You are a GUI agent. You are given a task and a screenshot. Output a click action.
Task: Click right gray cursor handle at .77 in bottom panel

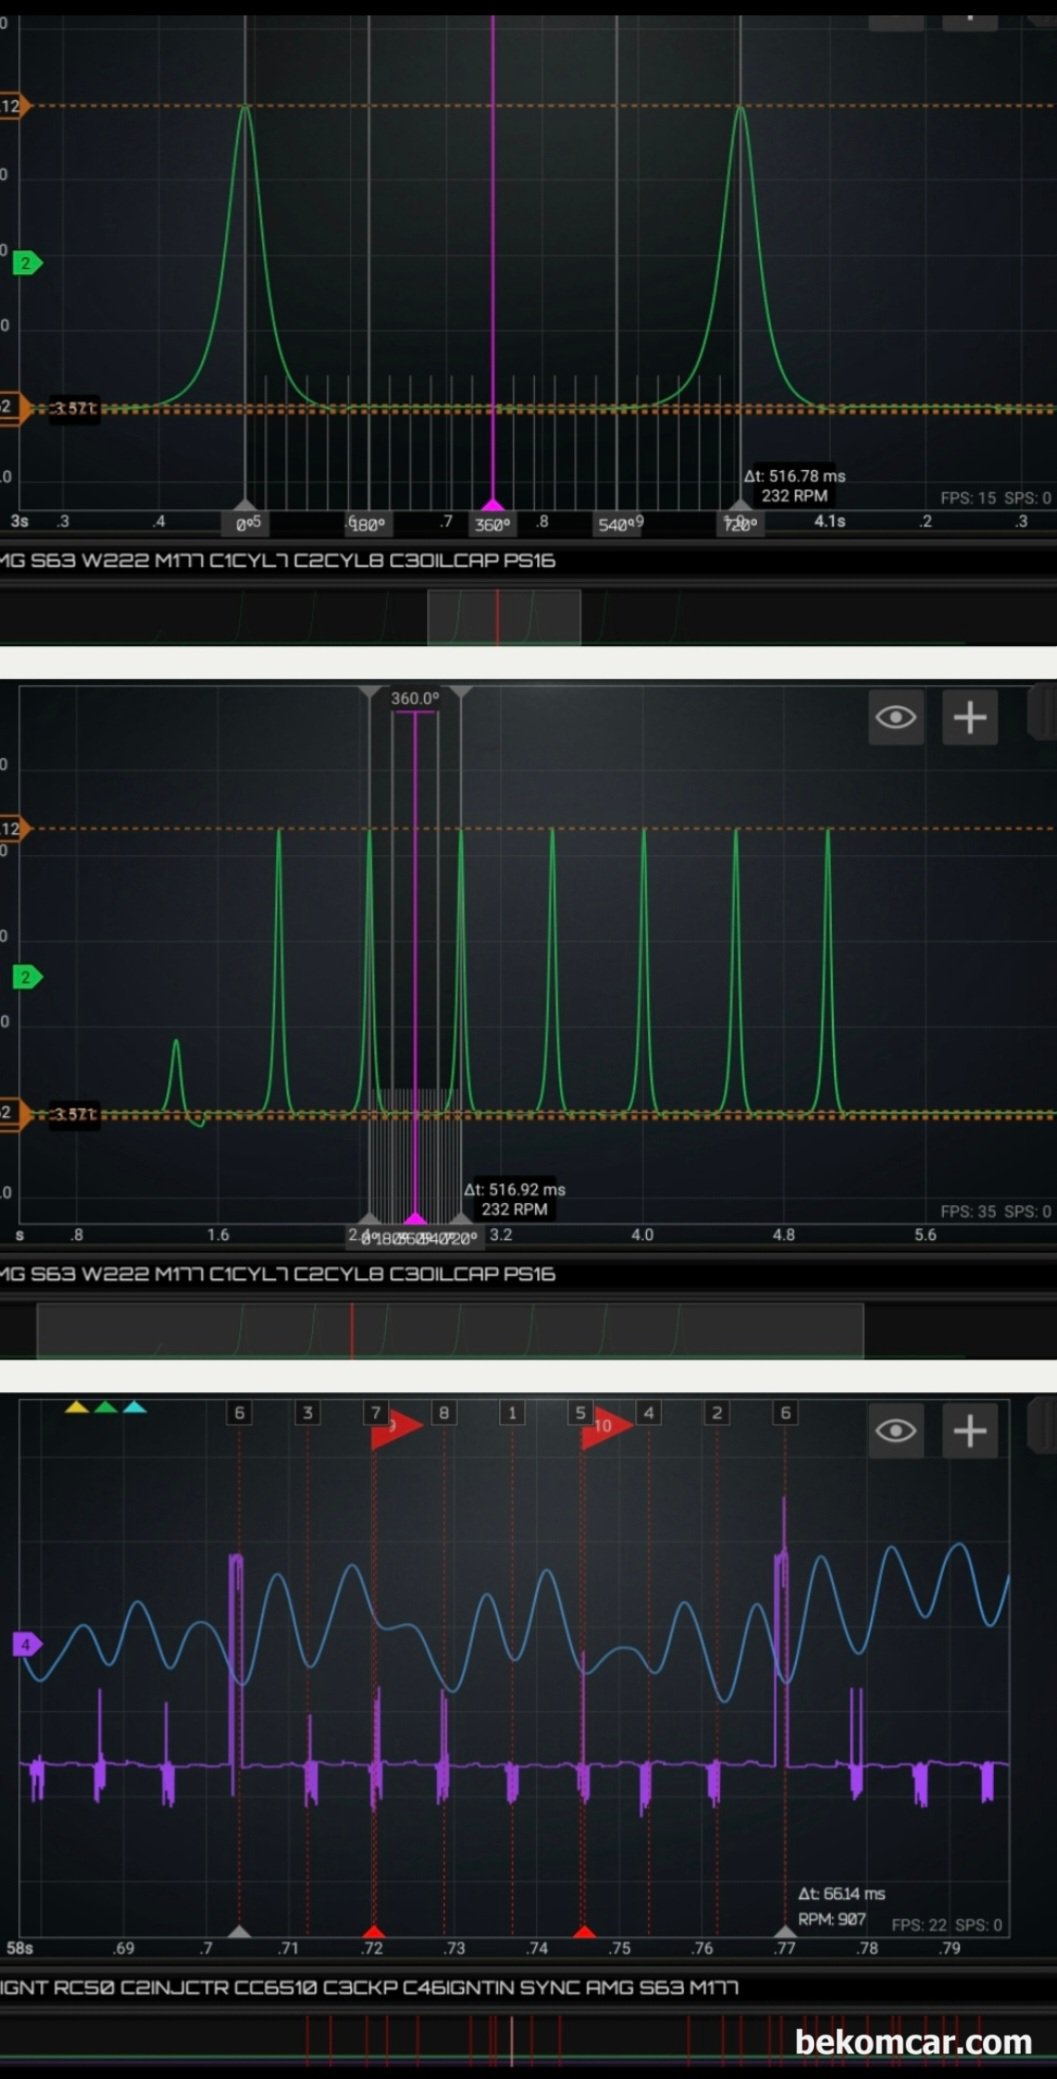[x=786, y=1931]
